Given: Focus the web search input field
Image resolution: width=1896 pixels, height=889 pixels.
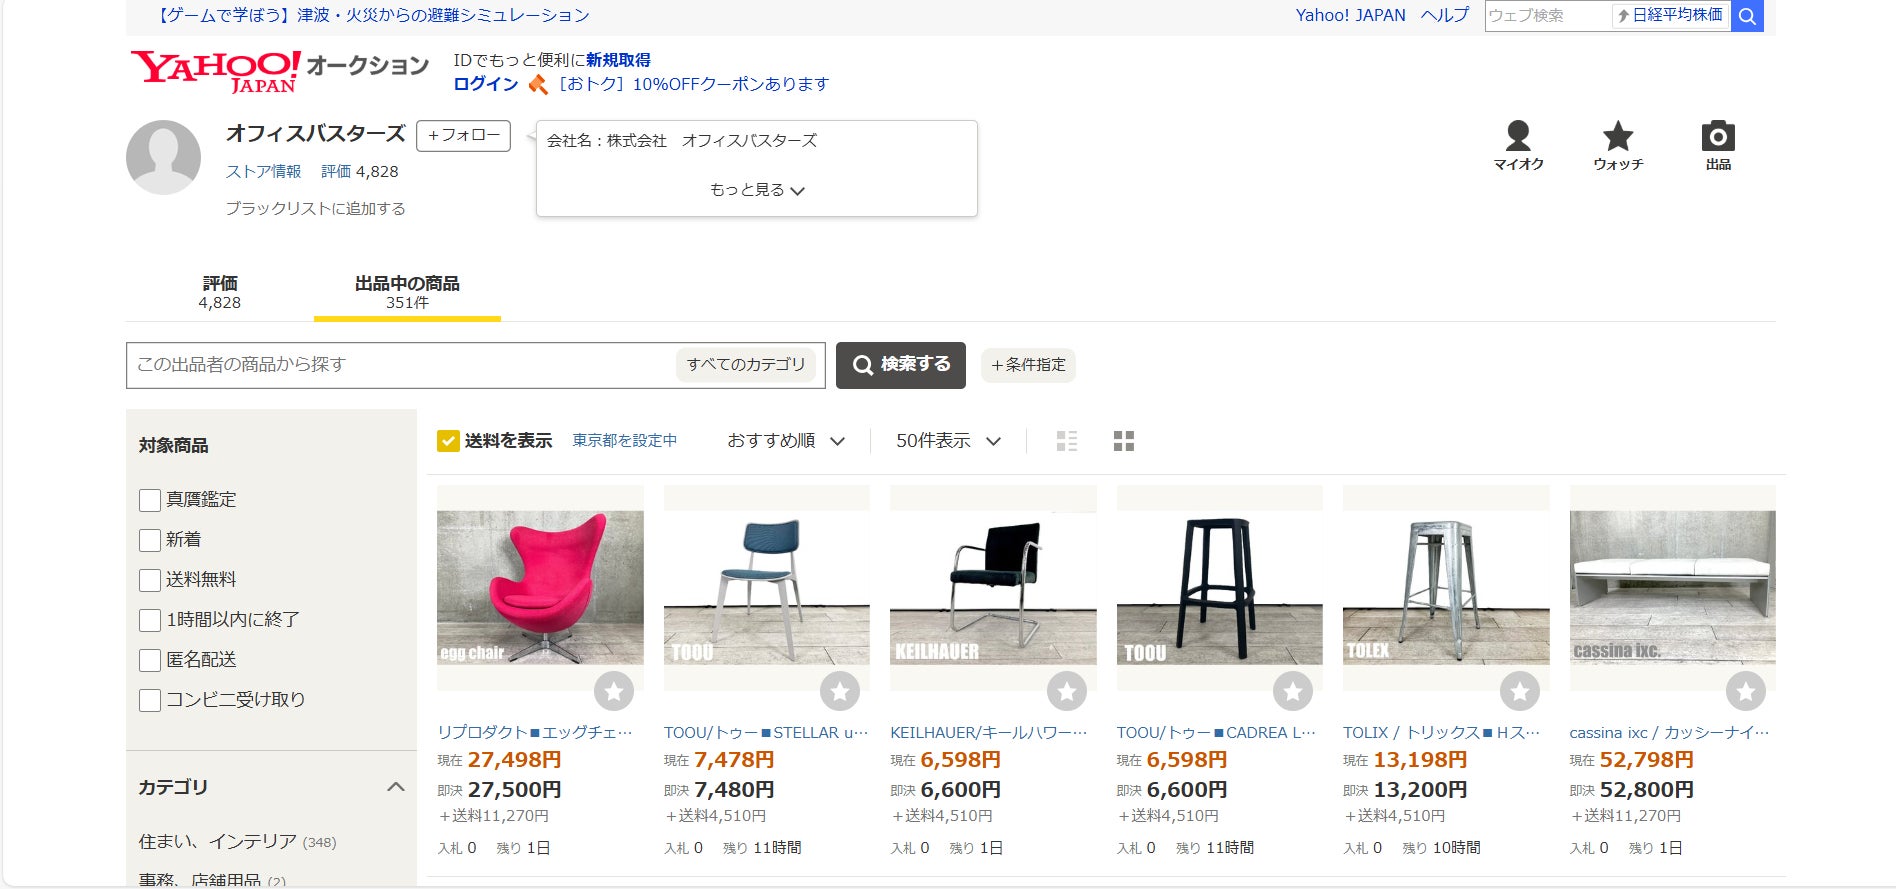Looking at the screenshot, I should tap(1548, 16).
